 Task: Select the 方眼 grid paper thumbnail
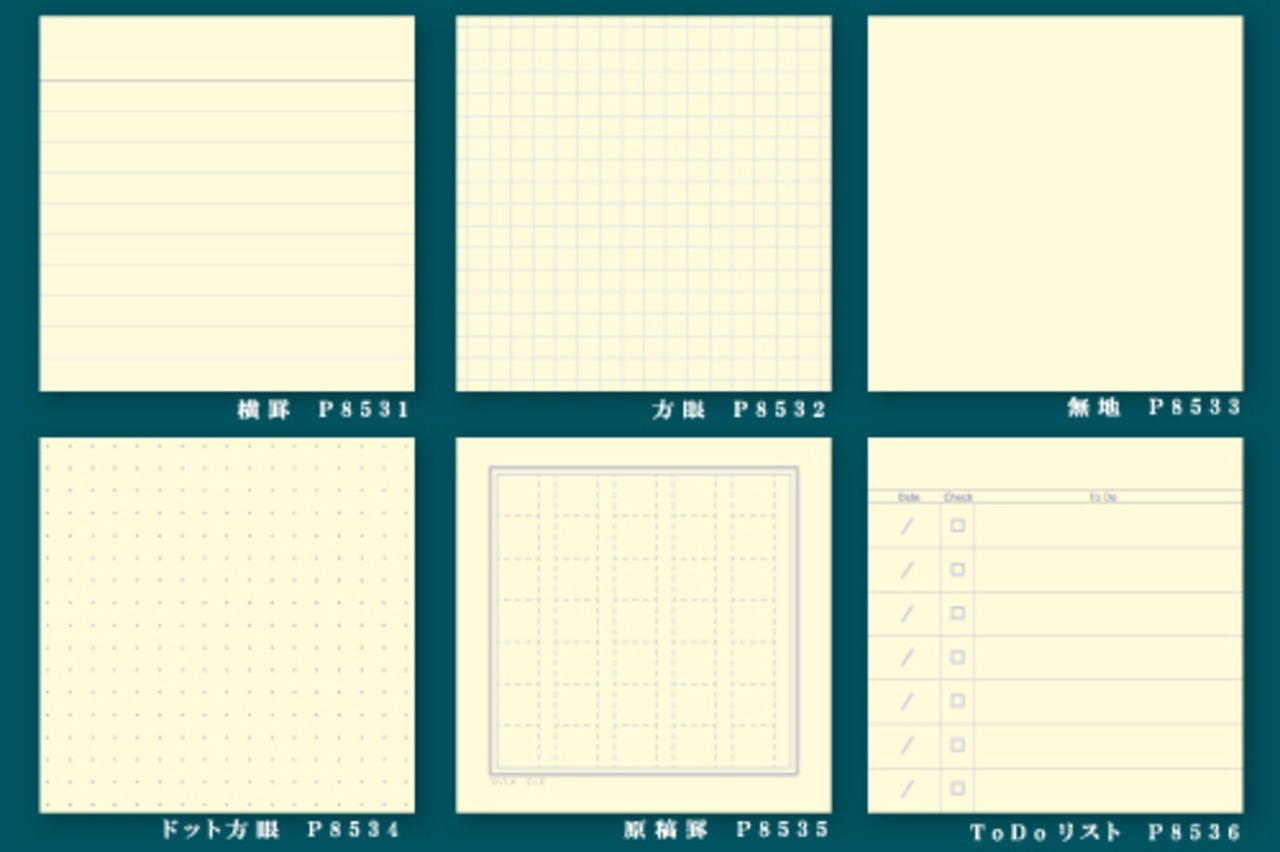pos(644,203)
